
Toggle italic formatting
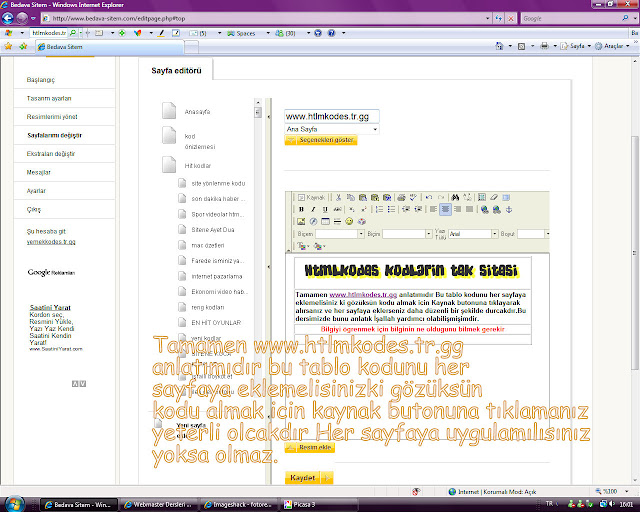click(x=313, y=209)
